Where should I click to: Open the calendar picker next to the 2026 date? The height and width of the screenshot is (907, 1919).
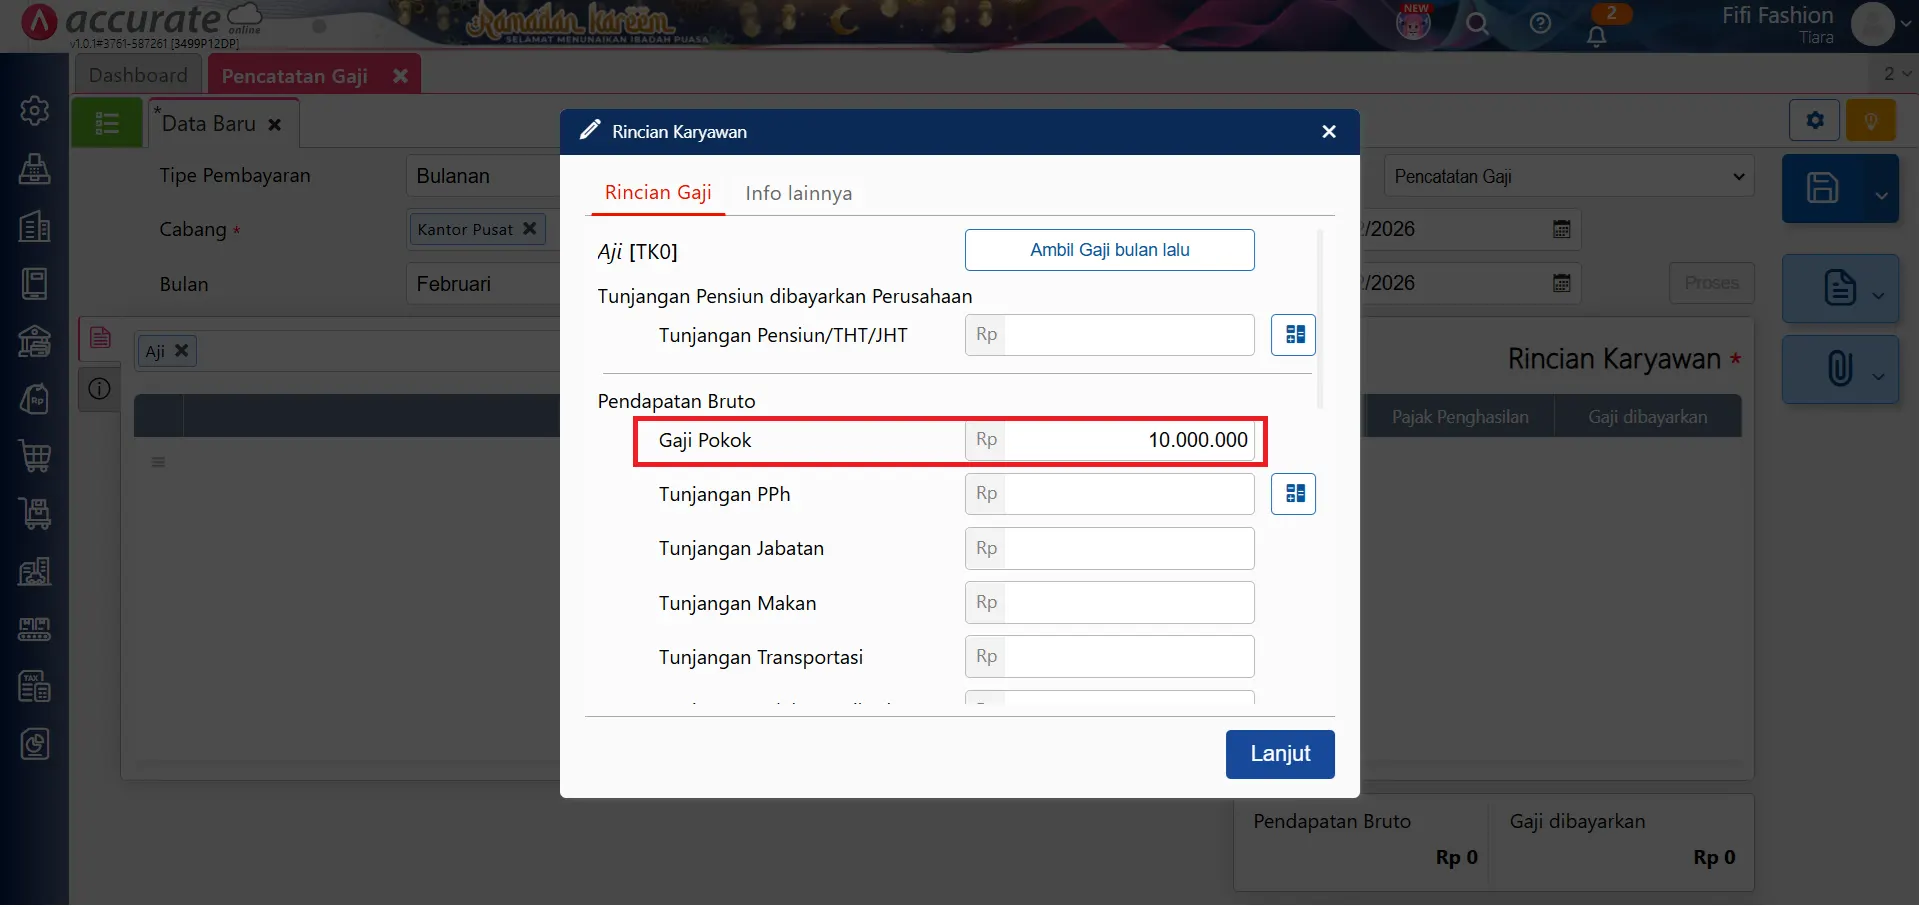[x=1561, y=228]
